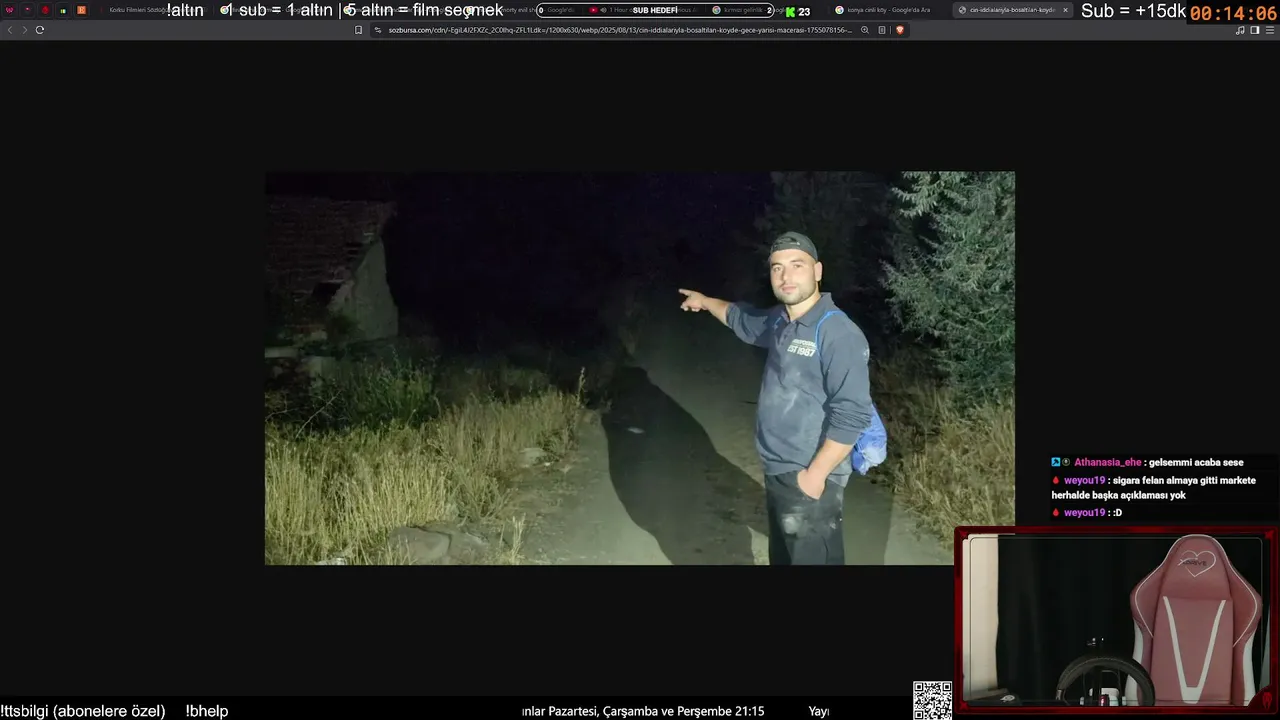Click the QR code beside the webcam
This screenshot has height=720, width=1280.
pyautogui.click(x=932, y=700)
